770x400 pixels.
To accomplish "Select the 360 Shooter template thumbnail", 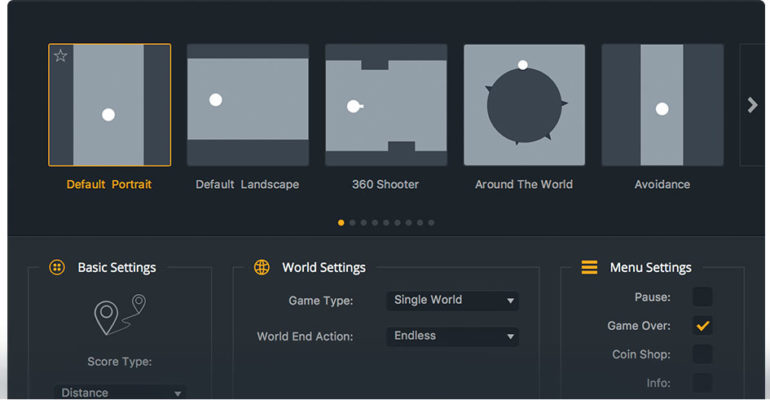I will pyautogui.click(x=386, y=105).
